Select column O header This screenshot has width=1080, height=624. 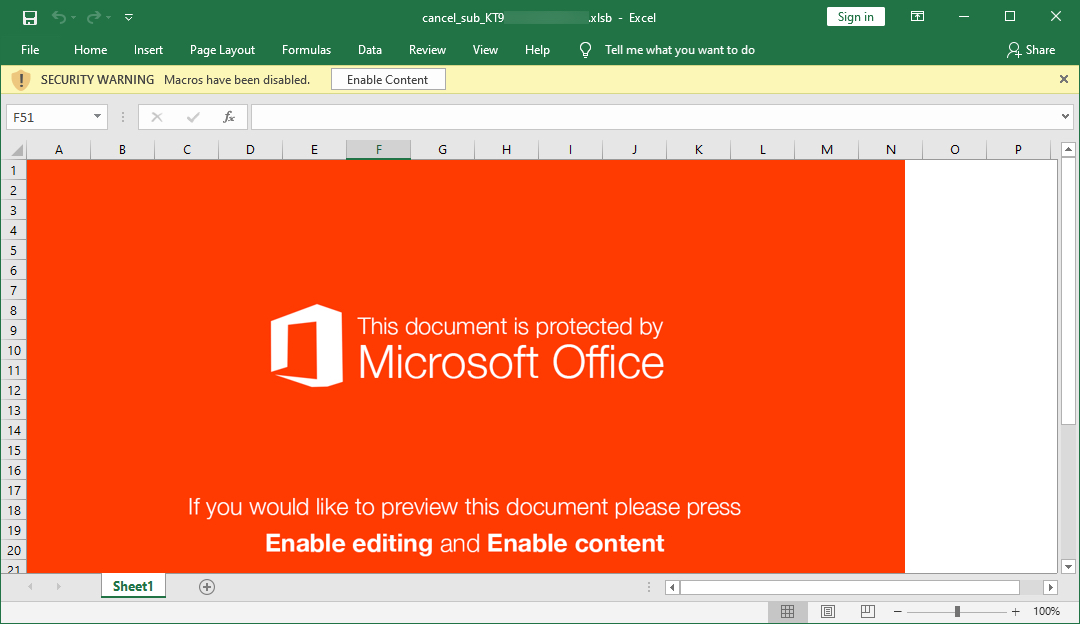click(955, 149)
